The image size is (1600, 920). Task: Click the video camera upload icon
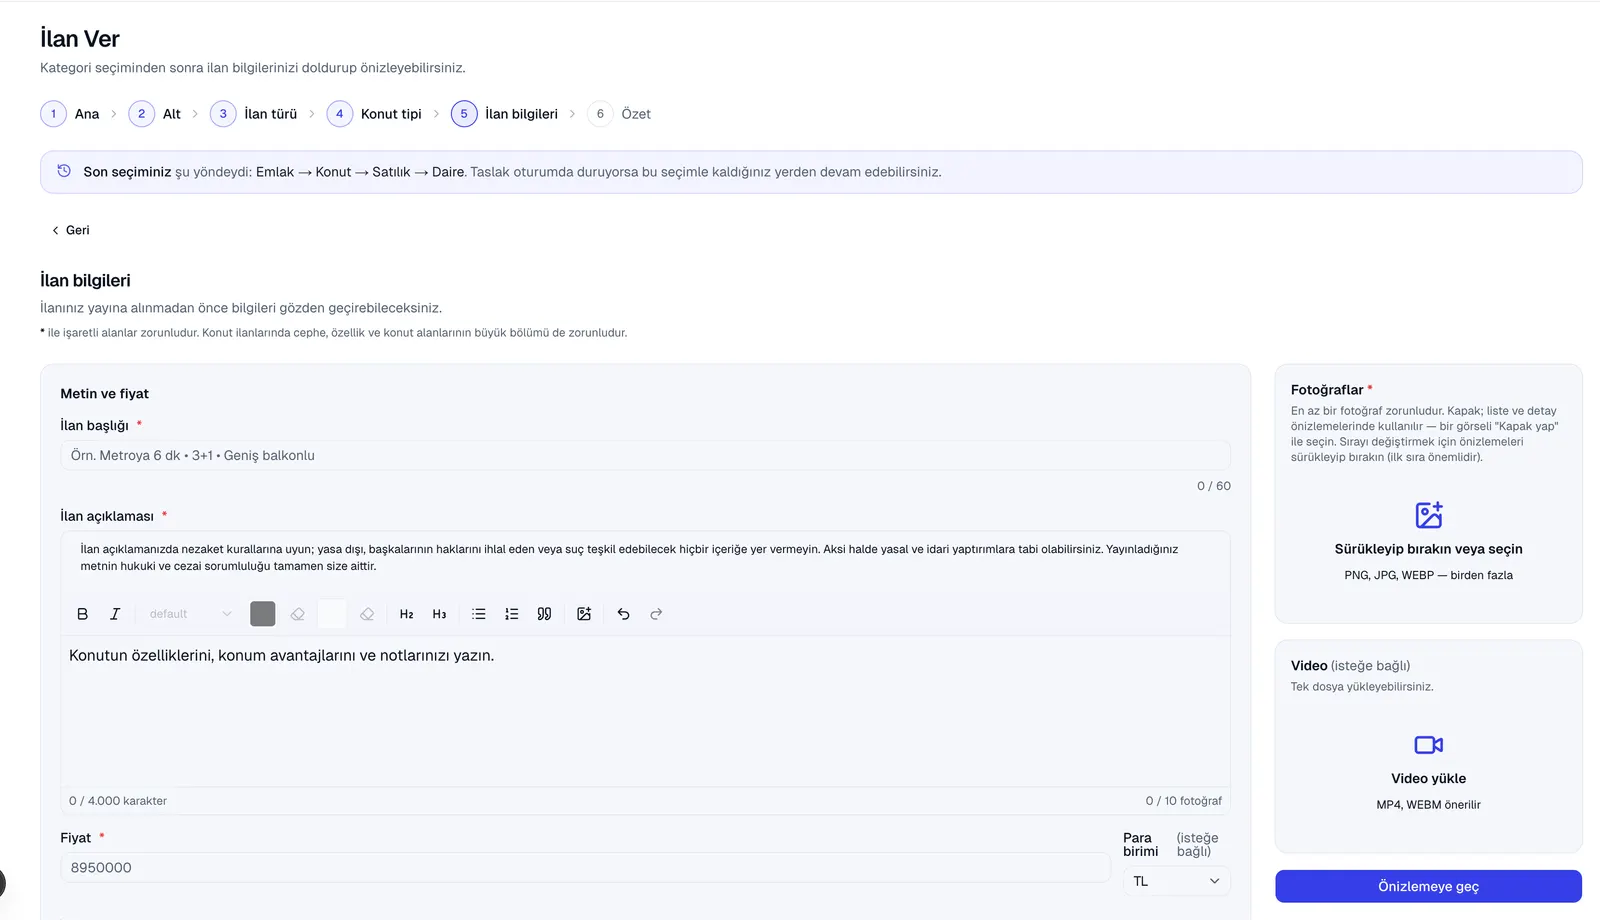1429,745
